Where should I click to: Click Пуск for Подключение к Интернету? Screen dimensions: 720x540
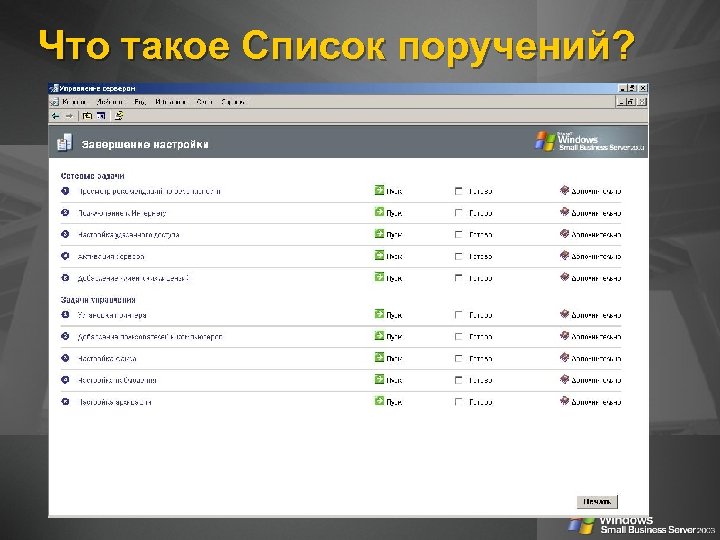(x=388, y=213)
